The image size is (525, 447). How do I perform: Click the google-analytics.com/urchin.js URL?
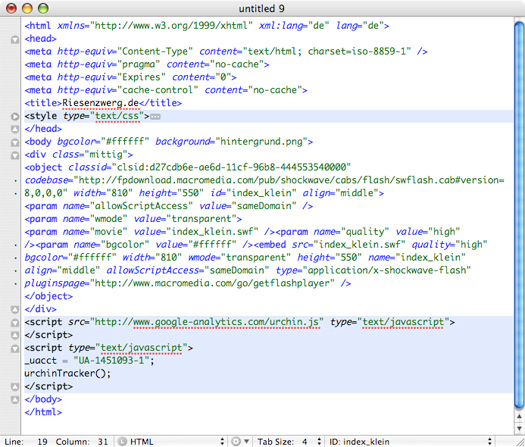pyautogui.click(x=207, y=322)
